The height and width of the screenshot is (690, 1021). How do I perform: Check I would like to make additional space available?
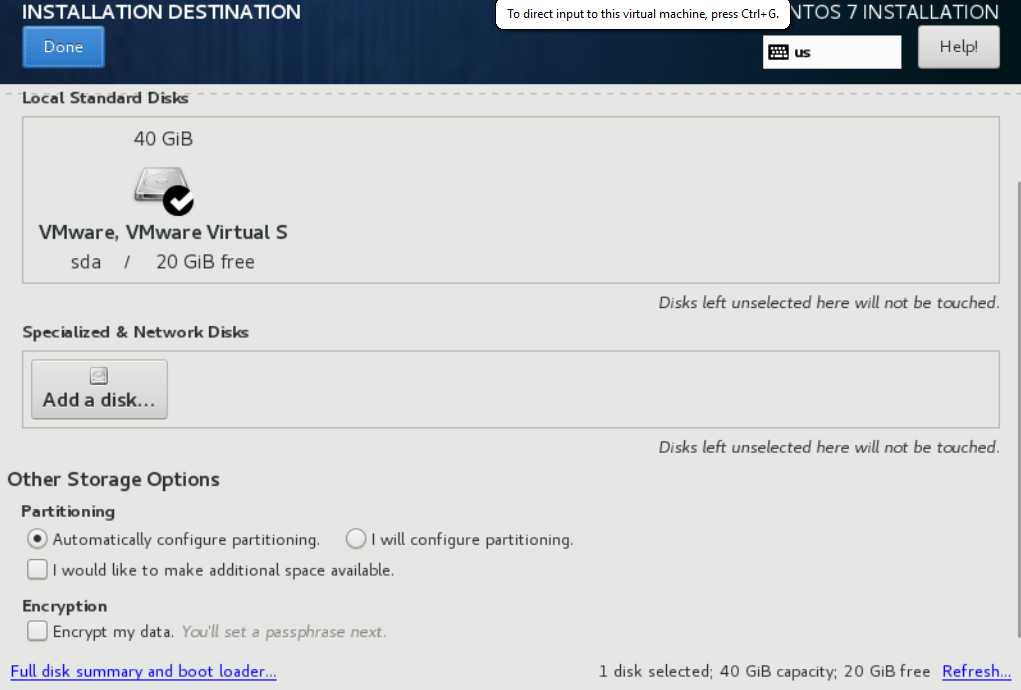coord(37,570)
